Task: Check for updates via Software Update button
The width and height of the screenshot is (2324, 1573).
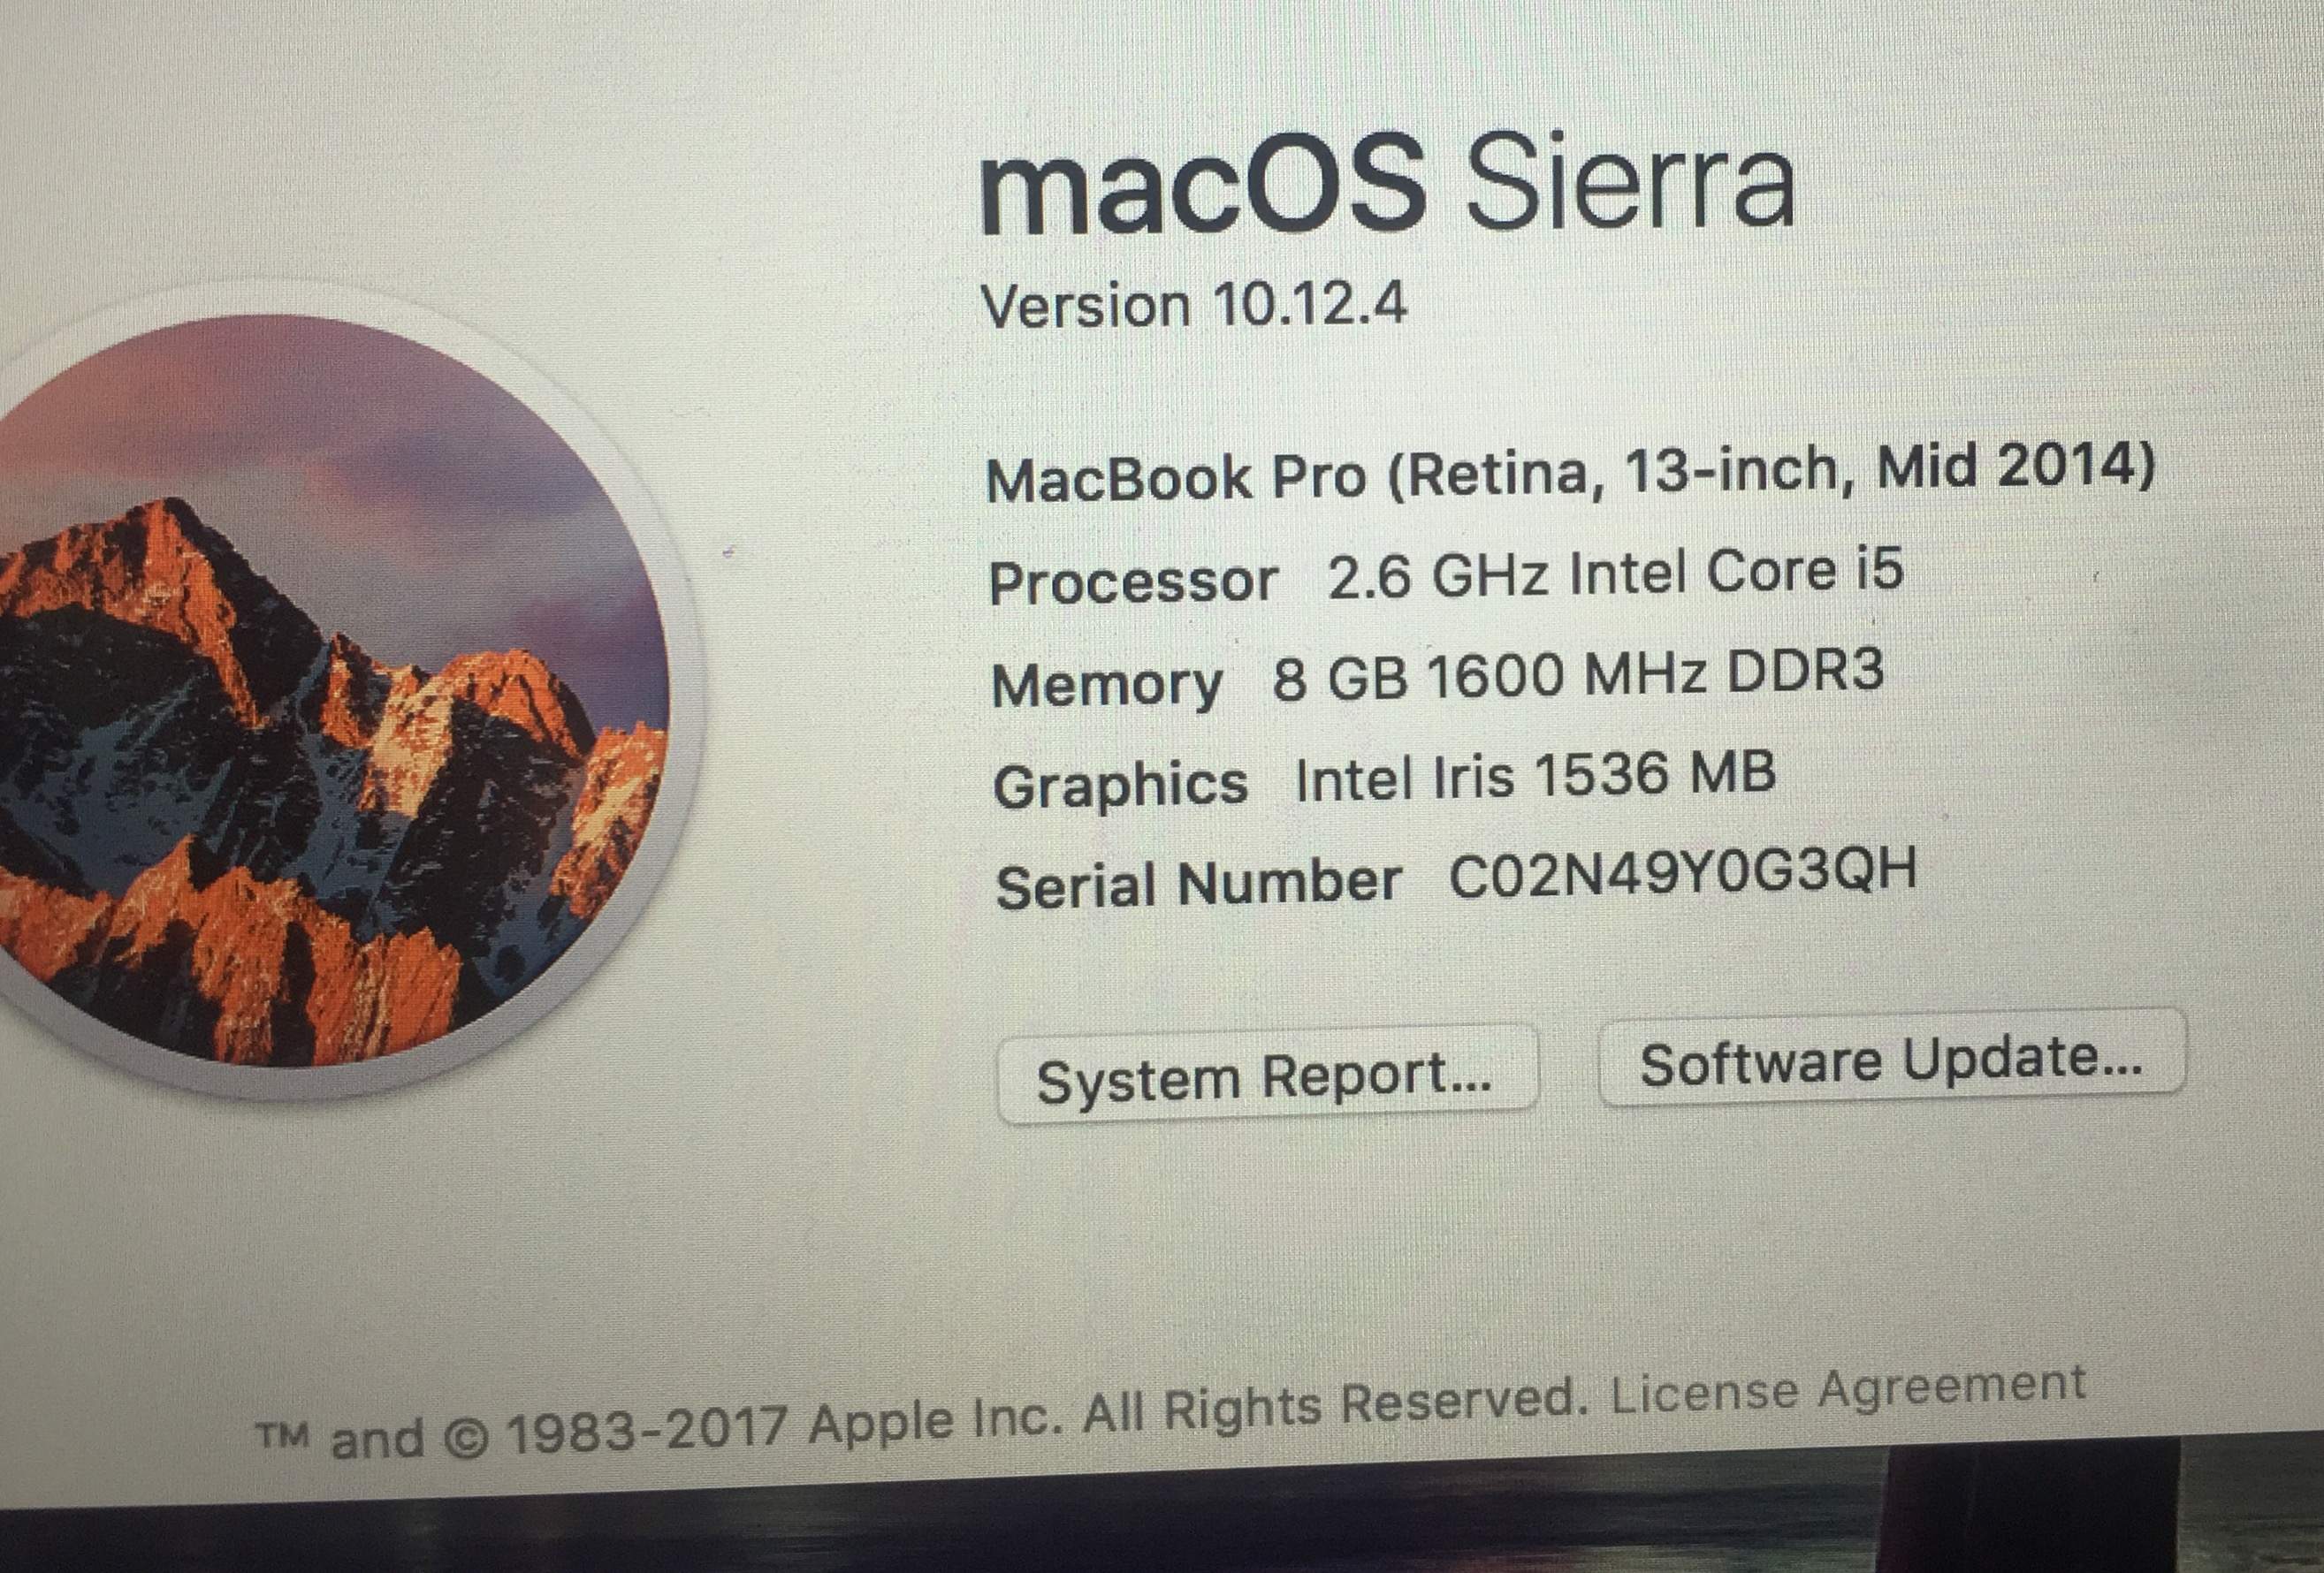Action: [x=1892, y=1059]
